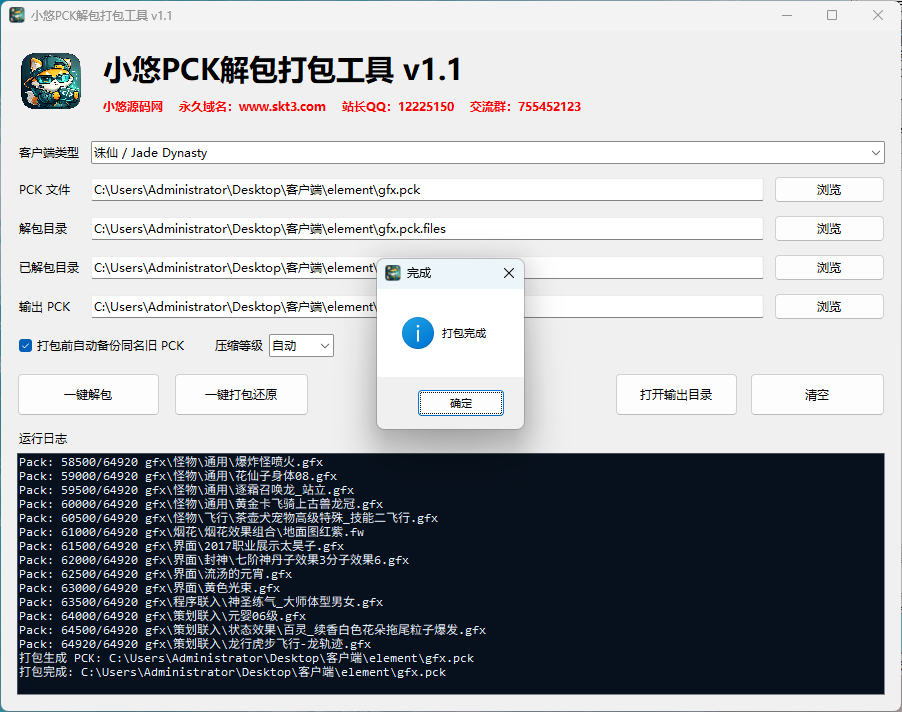Click the 运行日志 label
Image resolution: width=902 pixels, height=712 pixels.
[x=43, y=439]
